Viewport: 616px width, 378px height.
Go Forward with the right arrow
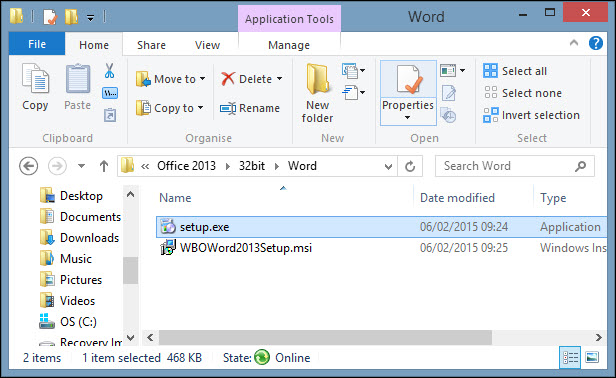(x=57, y=166)
